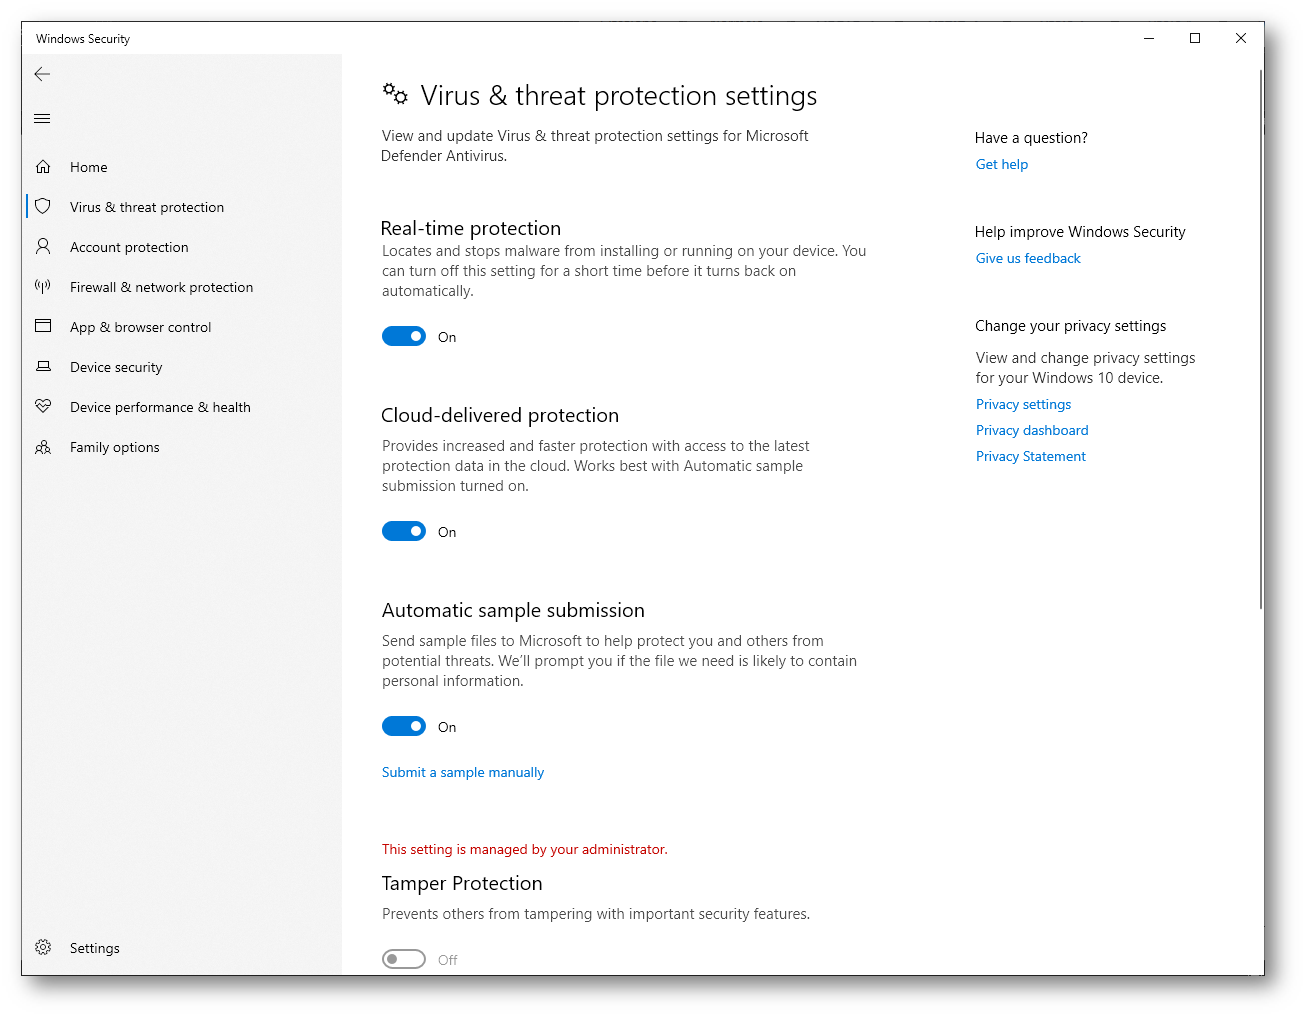
Task: Click the Get help link
Action: click(x=1002, y=164)
